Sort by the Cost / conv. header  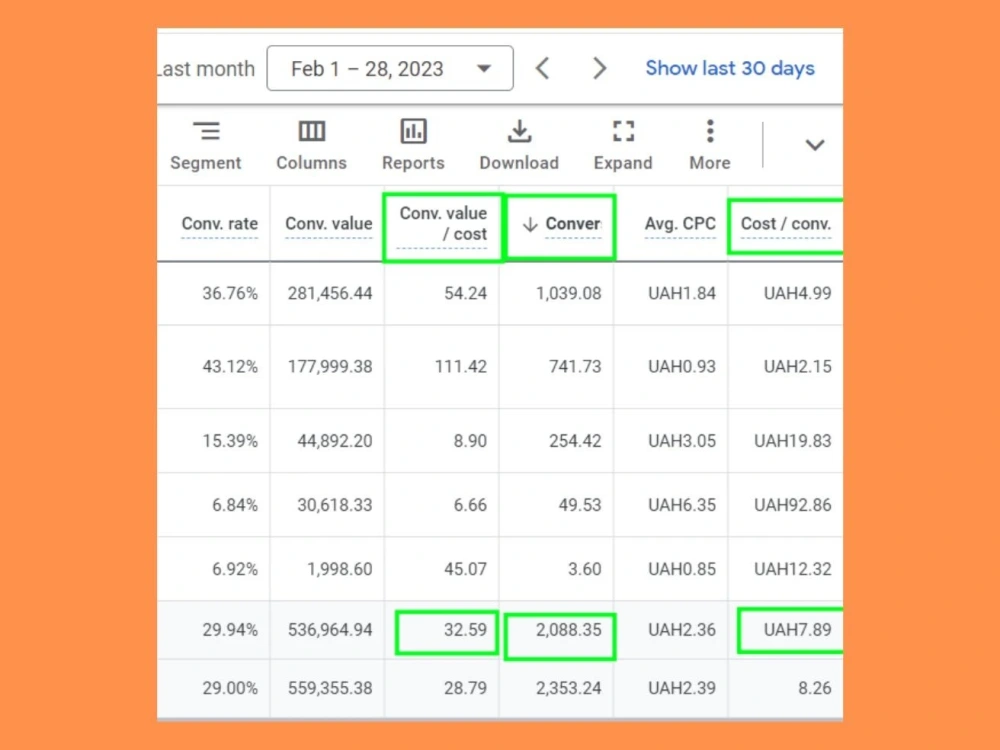coord(786,224)
